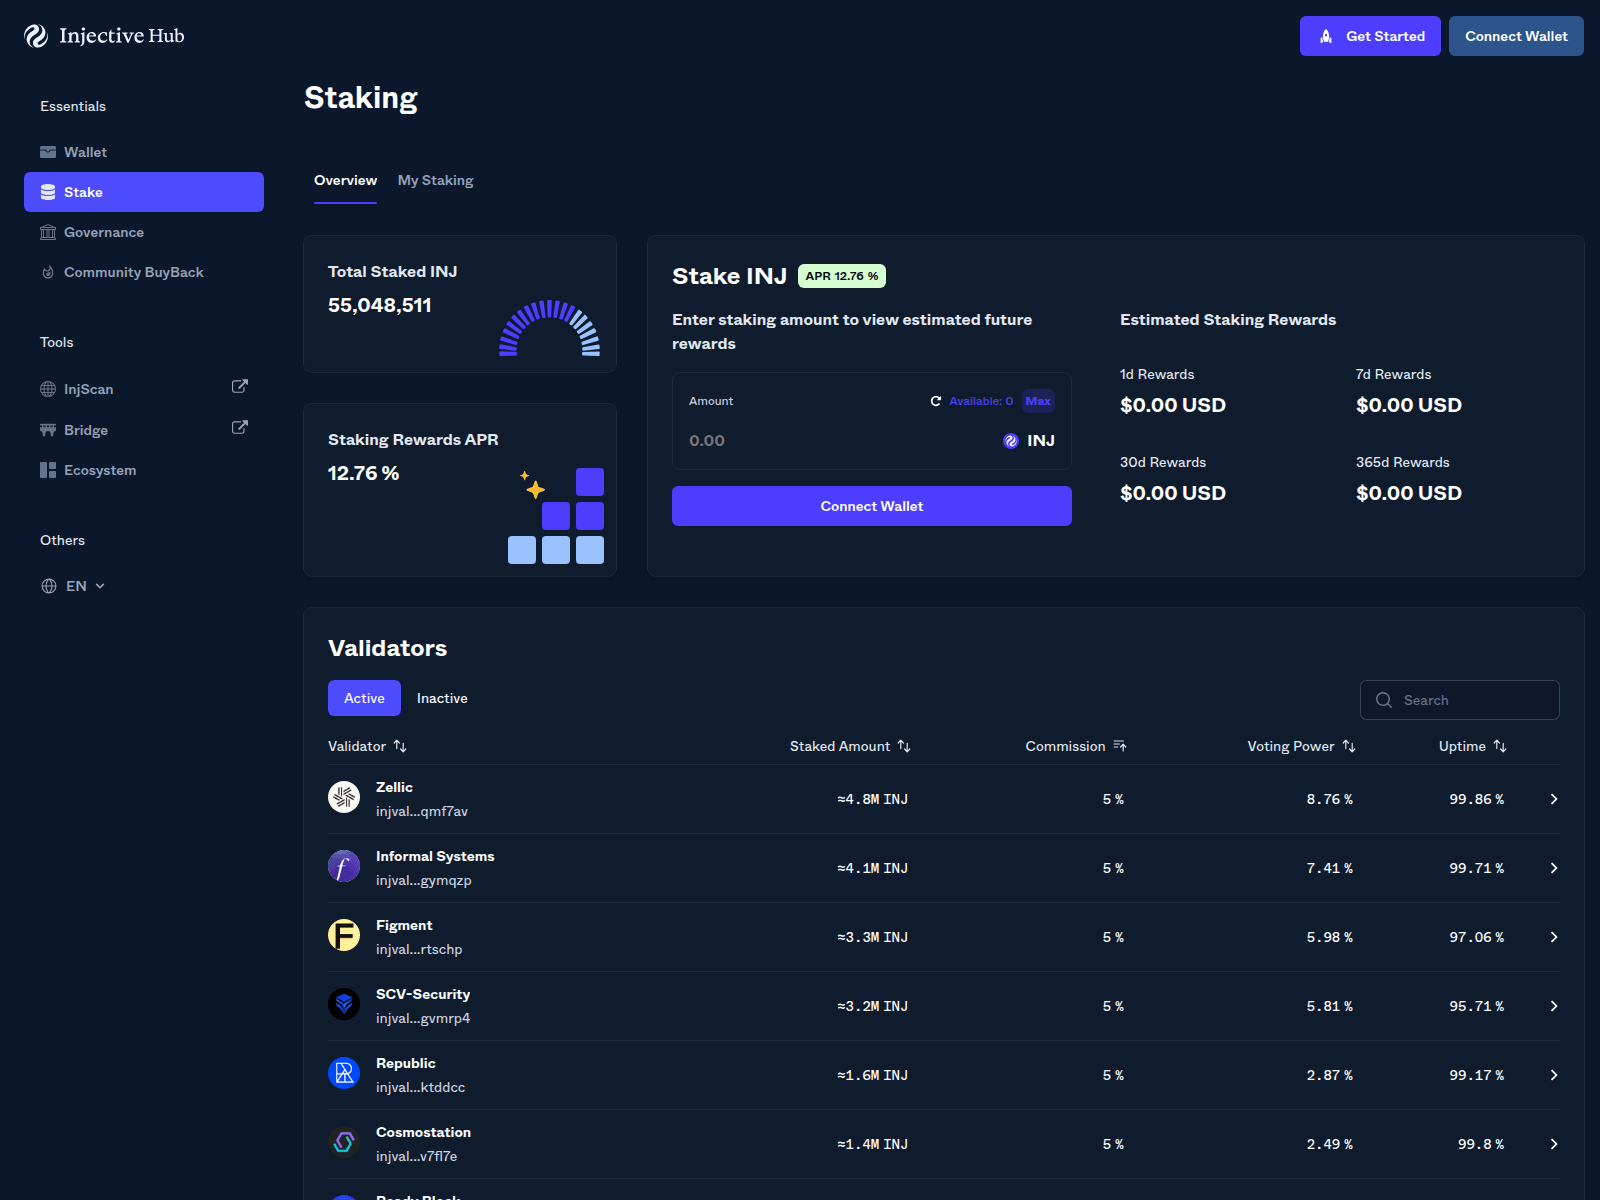The image size is (1600, 1200).
Task: Click Cosmostation validator avatar
Action: pyautogui.click(x=344, y=1142)
